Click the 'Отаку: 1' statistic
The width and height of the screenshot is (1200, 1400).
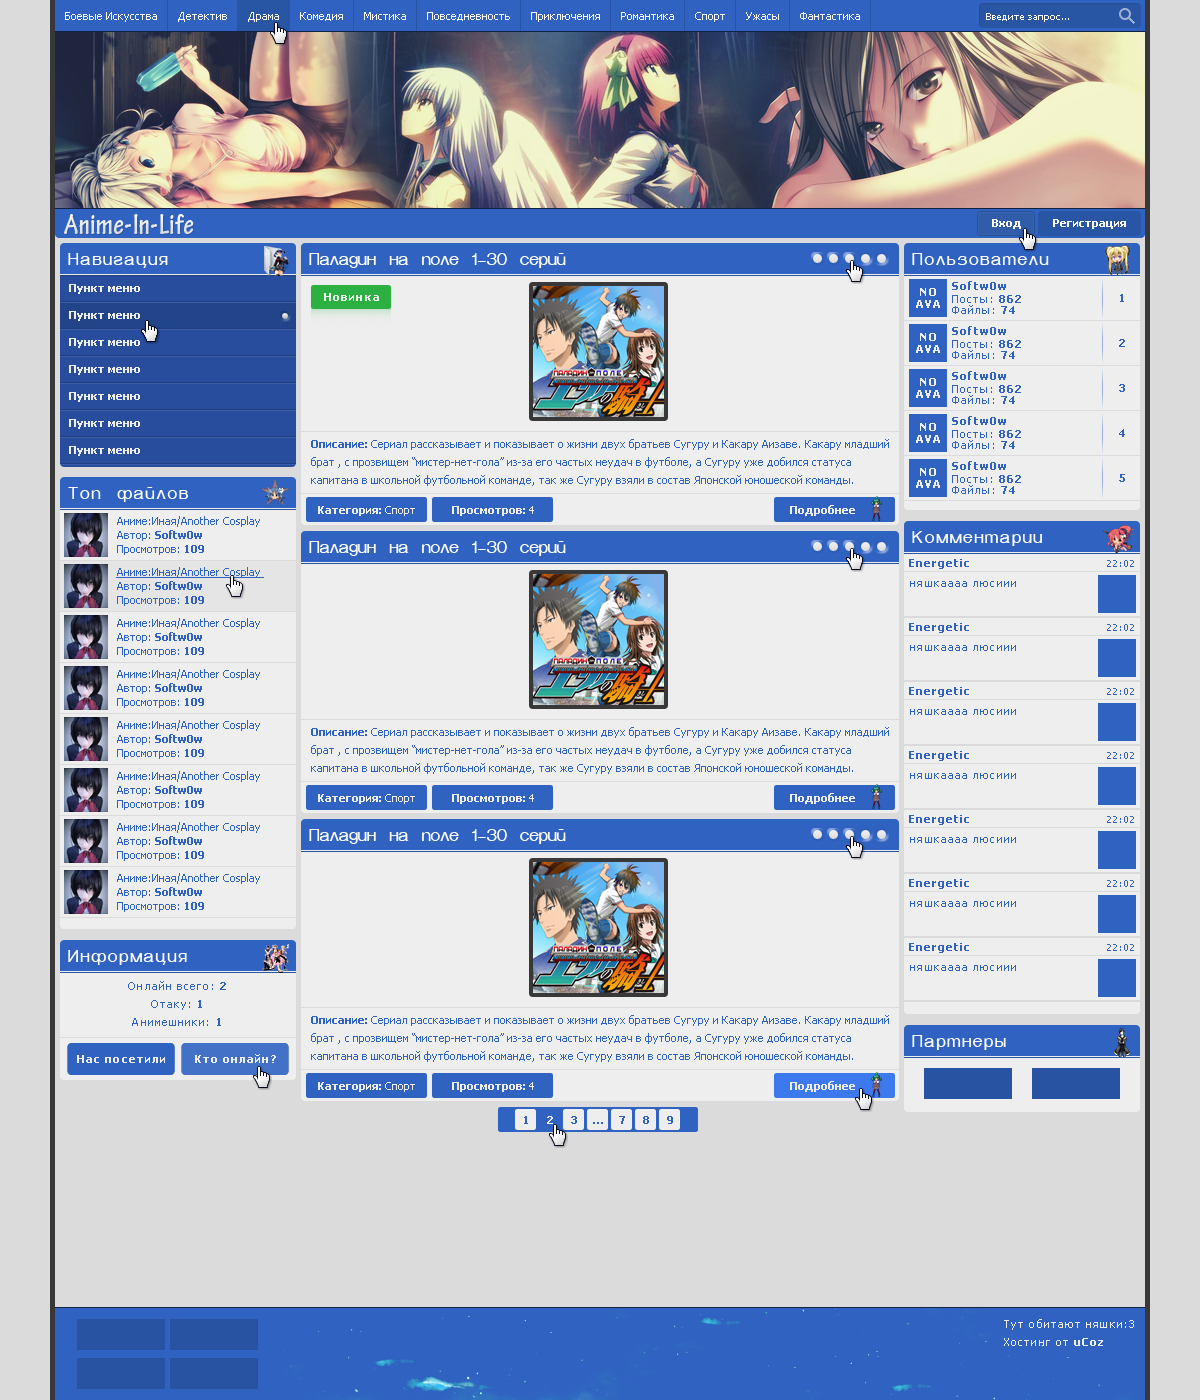click(177, 1004)
